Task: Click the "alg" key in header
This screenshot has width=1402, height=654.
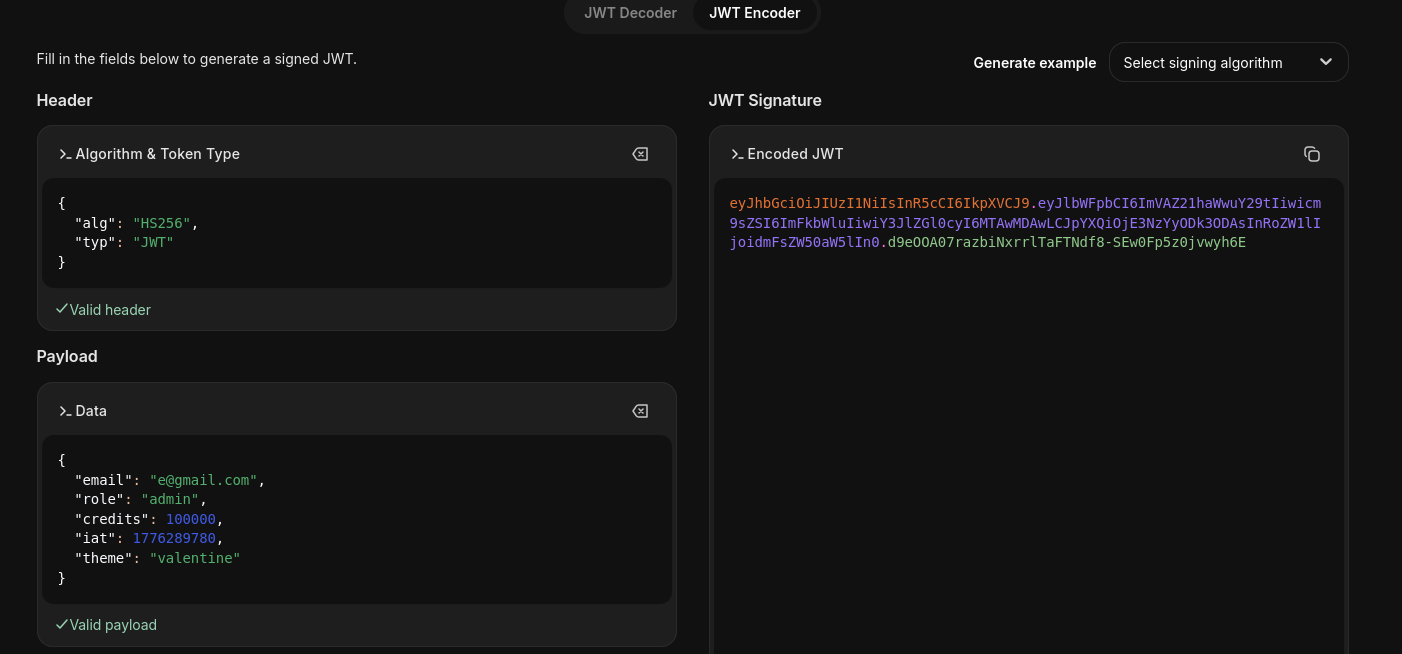Action: coord(95,222)
